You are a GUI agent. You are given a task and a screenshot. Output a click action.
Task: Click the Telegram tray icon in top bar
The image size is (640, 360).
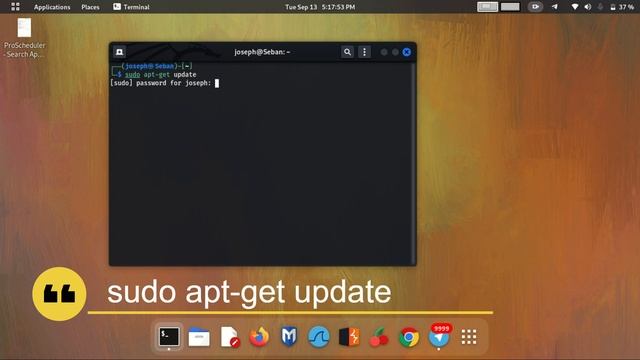click(x=555, y=7)
